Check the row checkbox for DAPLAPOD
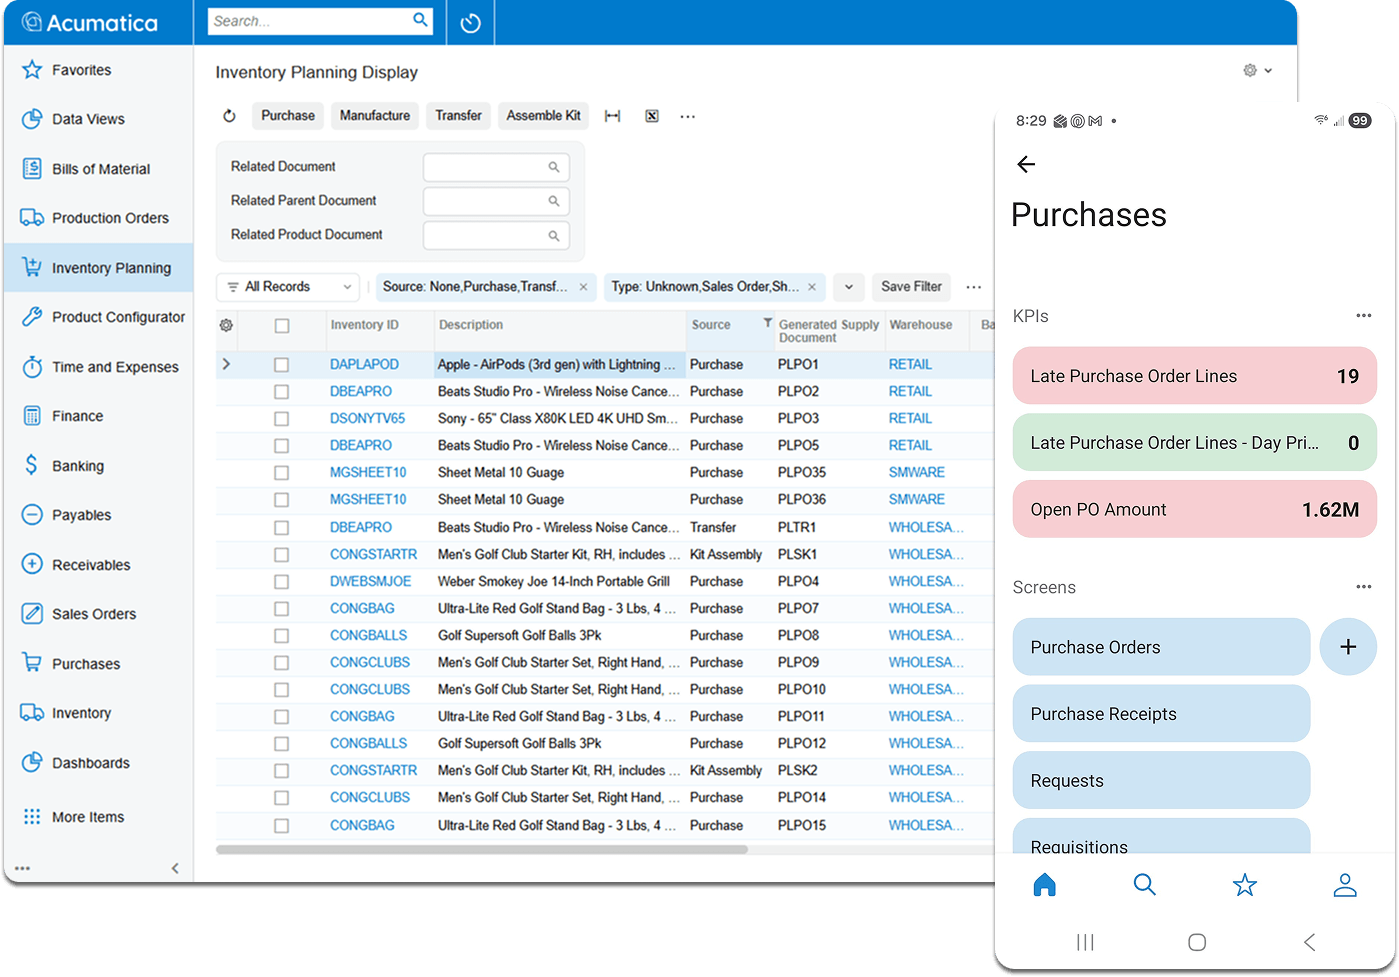Viewport: 1399px width, 977px height. (282, 364)
